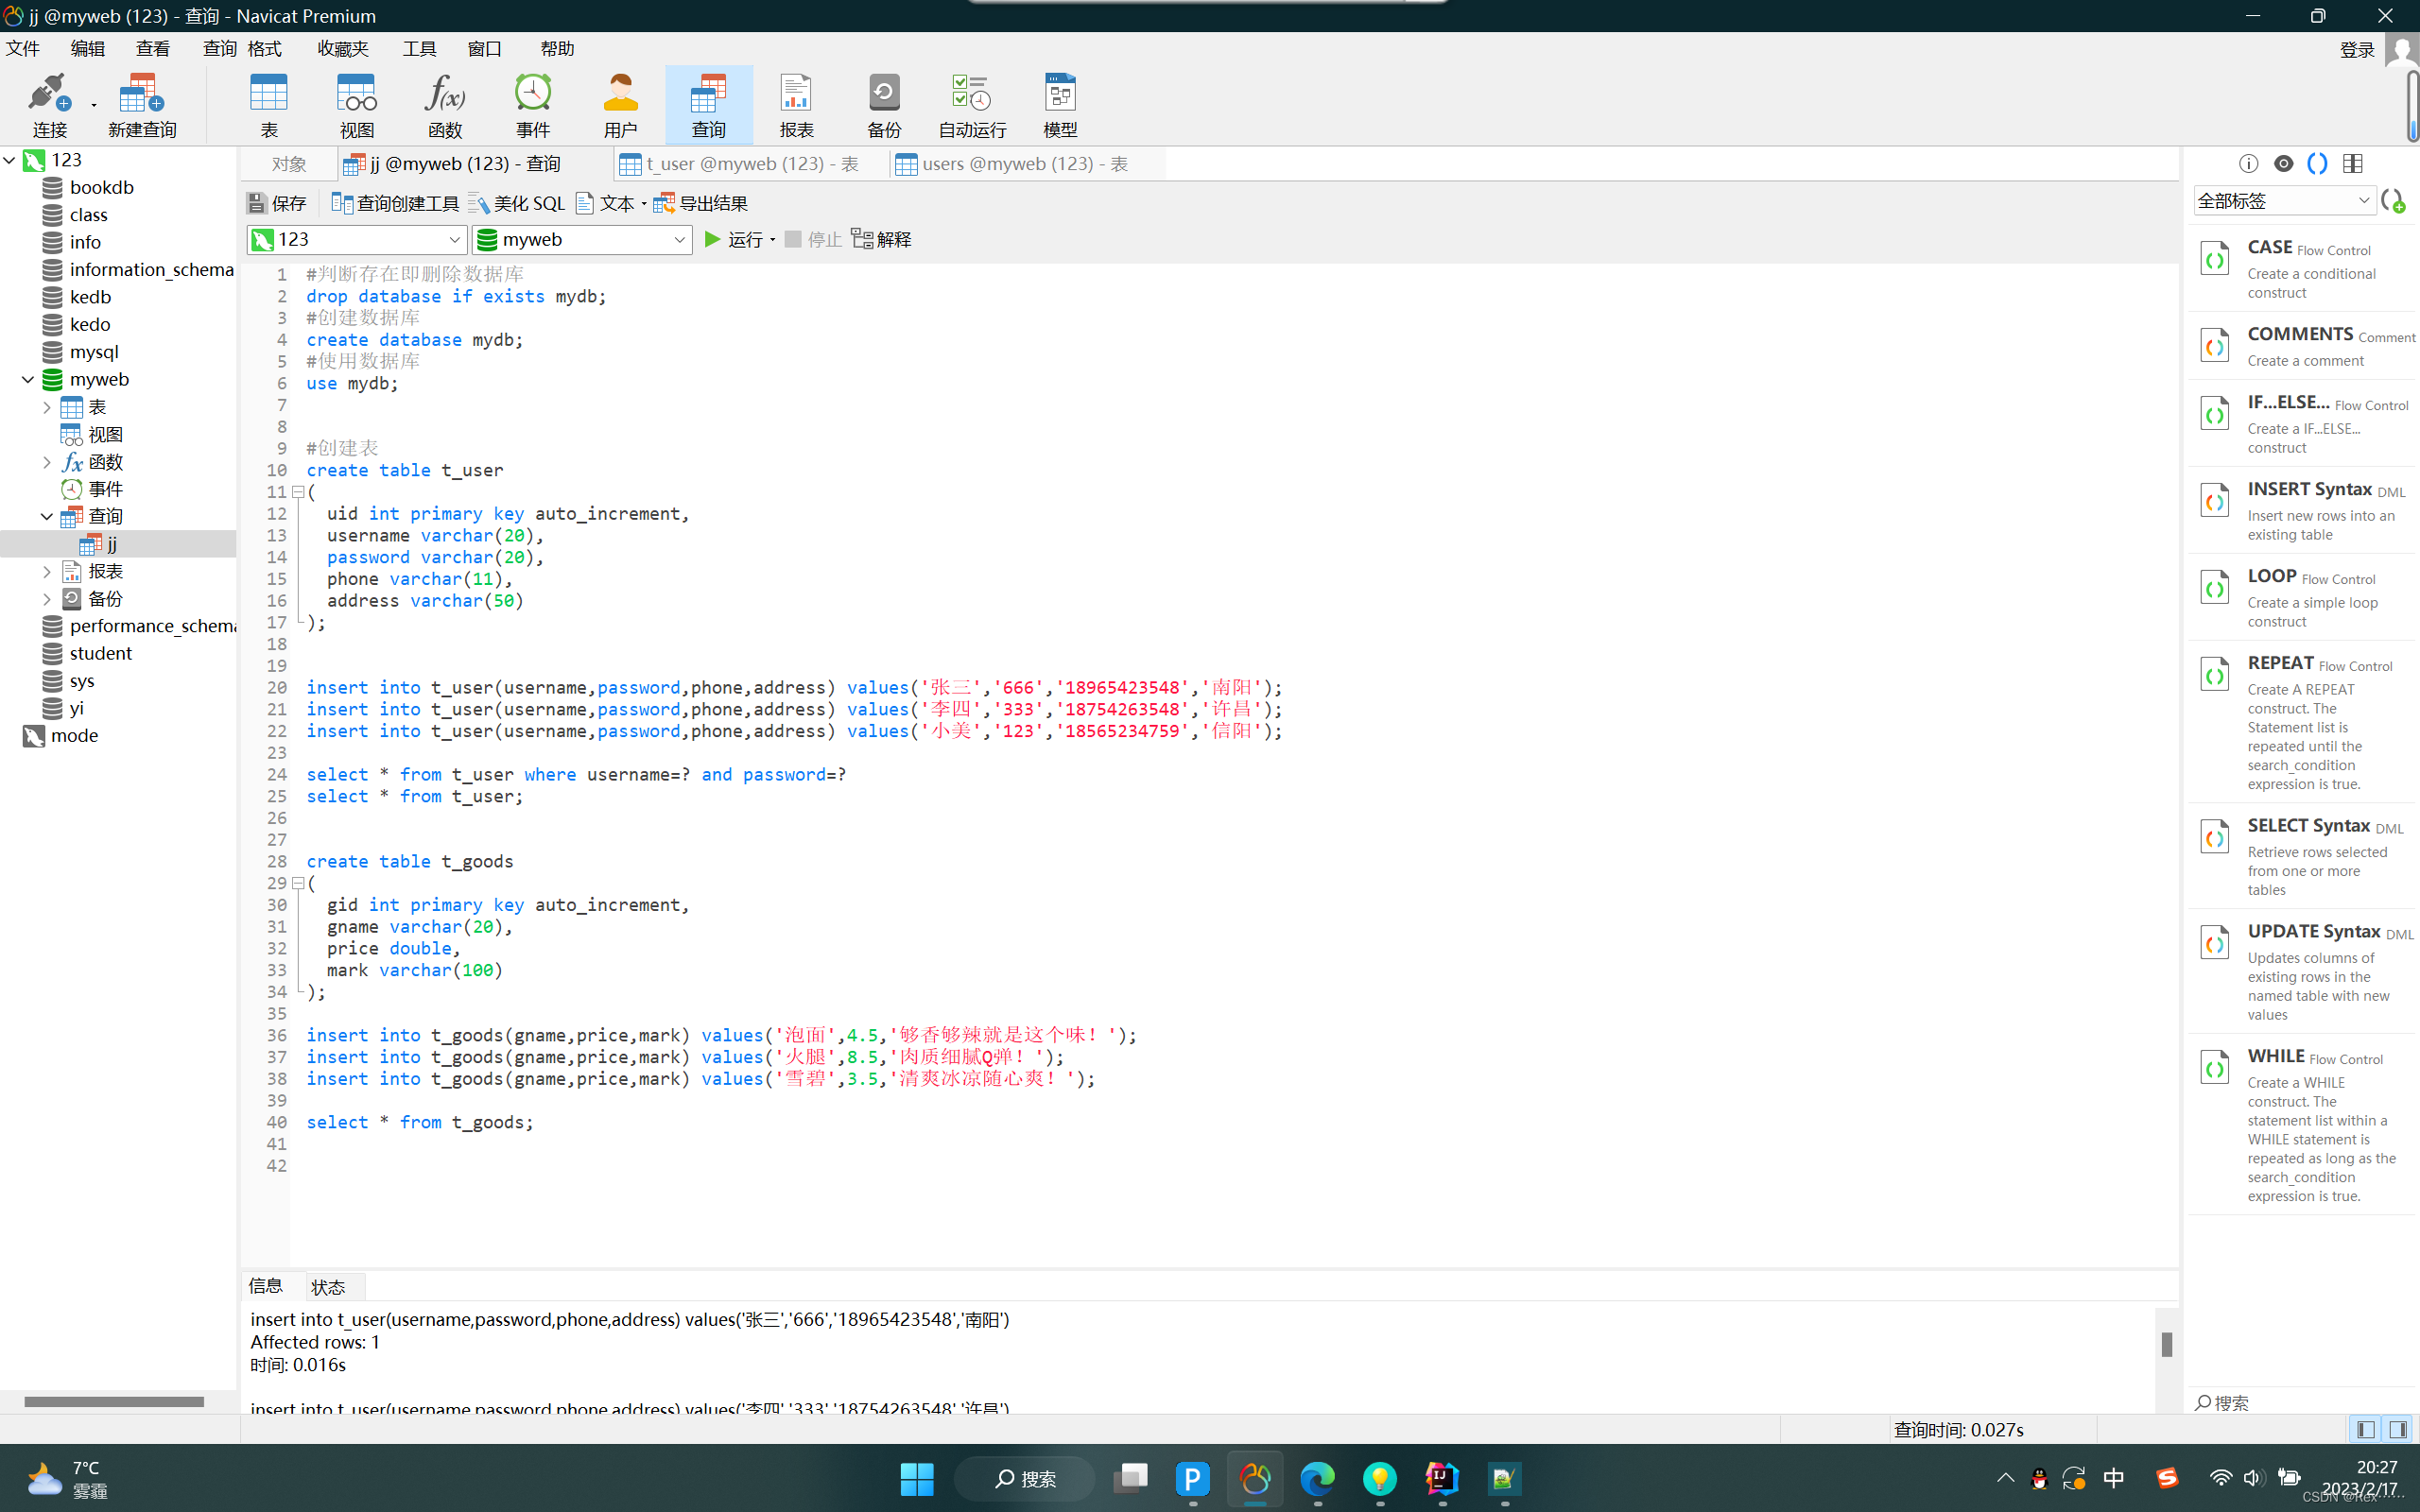Screen dimensions: 2420x1512
Task: Click the 导出结果 (Export Results) button
Action: tap(701, 203)
